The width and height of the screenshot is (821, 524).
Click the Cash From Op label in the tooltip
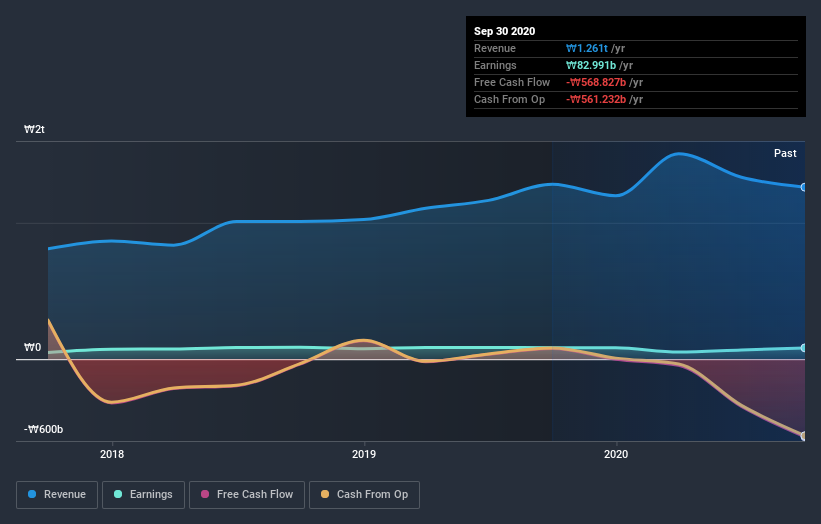(509, 99)
